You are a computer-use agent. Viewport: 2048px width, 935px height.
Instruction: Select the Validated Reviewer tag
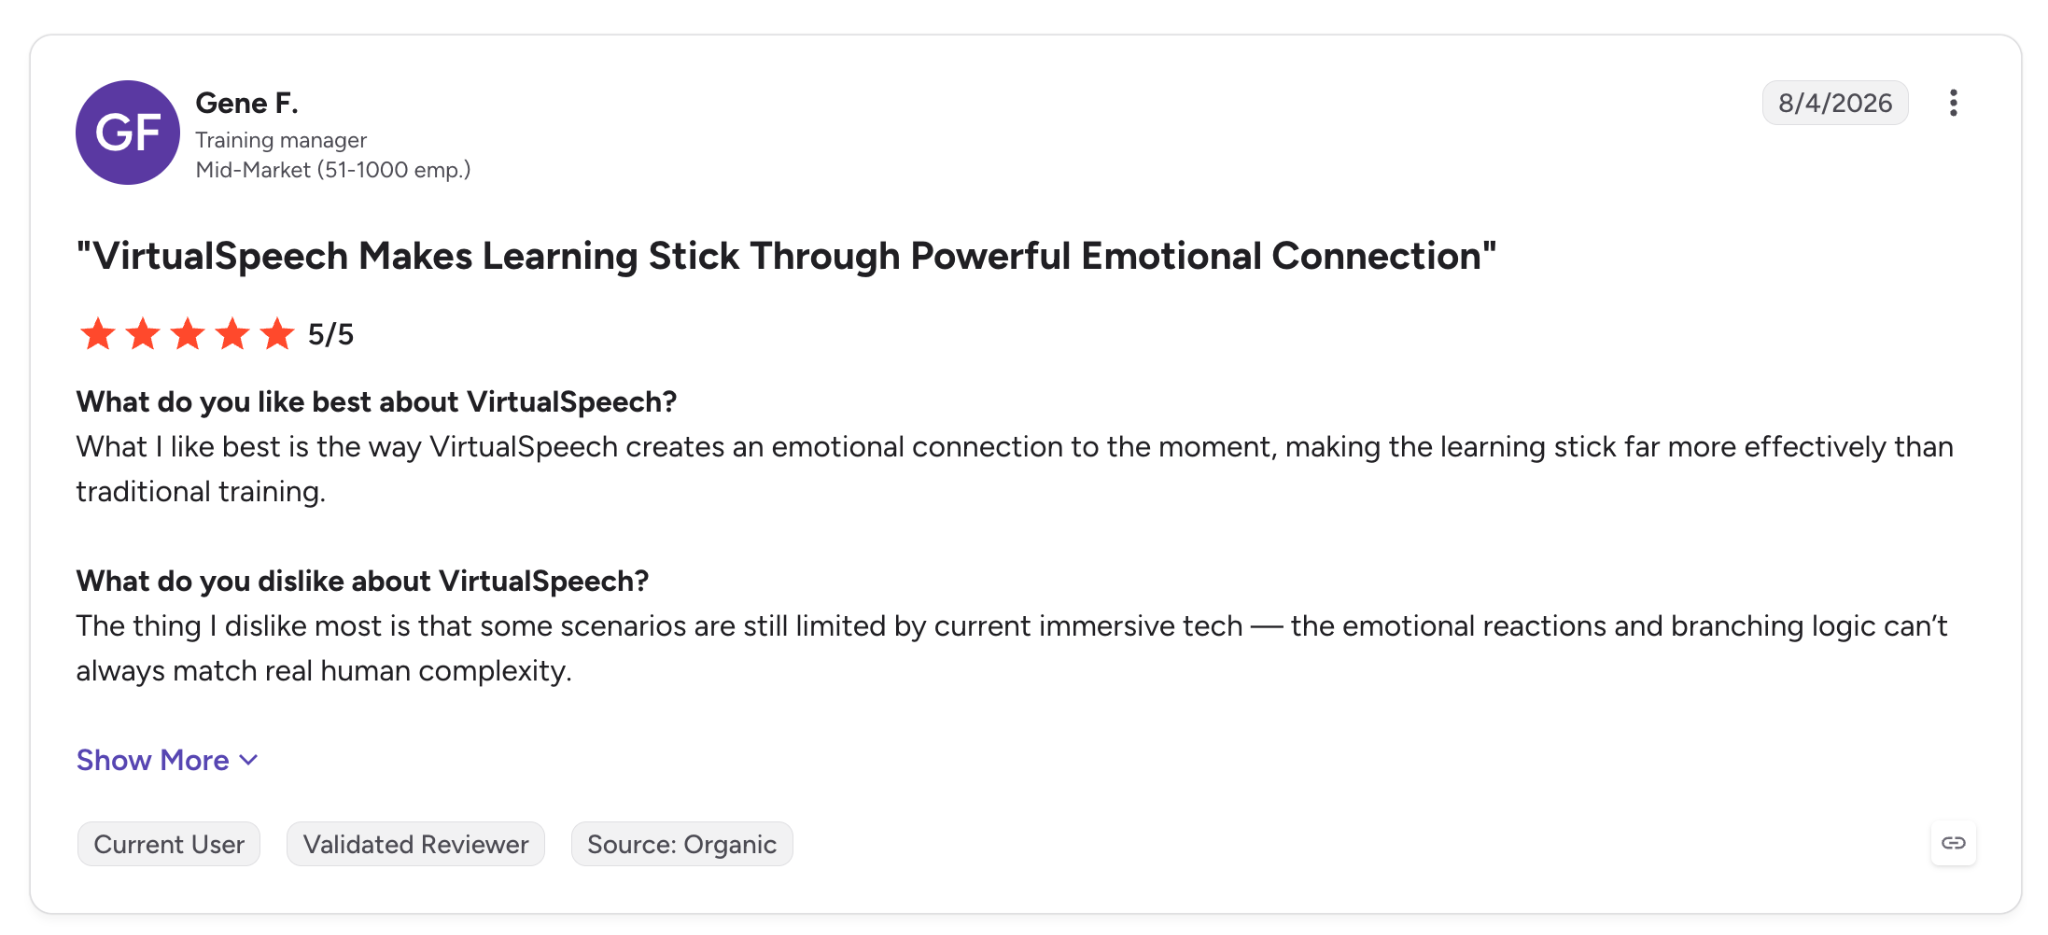click(x=416, y=844)
